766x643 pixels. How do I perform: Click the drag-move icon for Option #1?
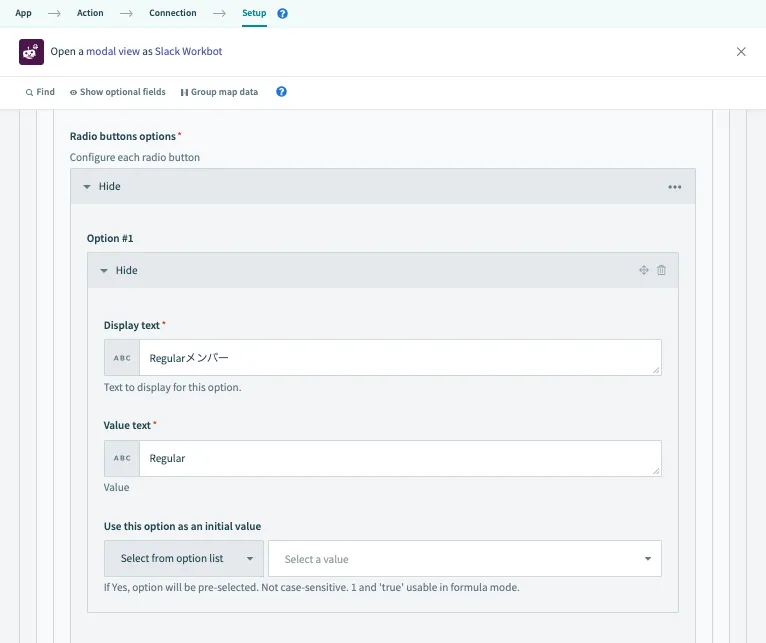pos(644,270)
